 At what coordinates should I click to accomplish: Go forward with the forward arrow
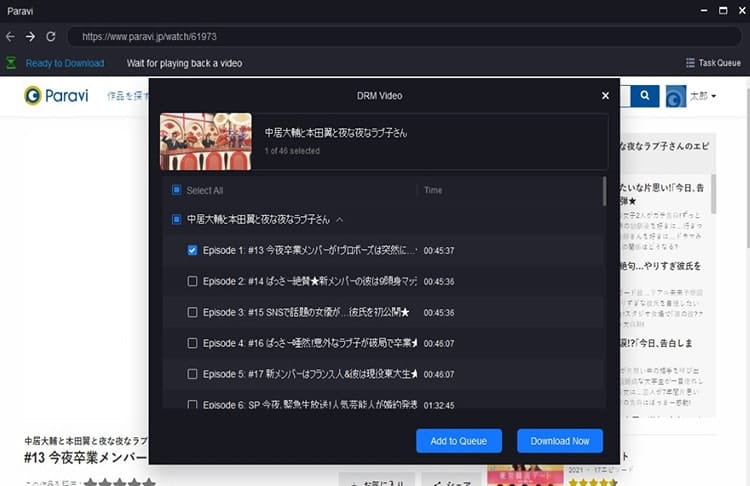[30, 36]
